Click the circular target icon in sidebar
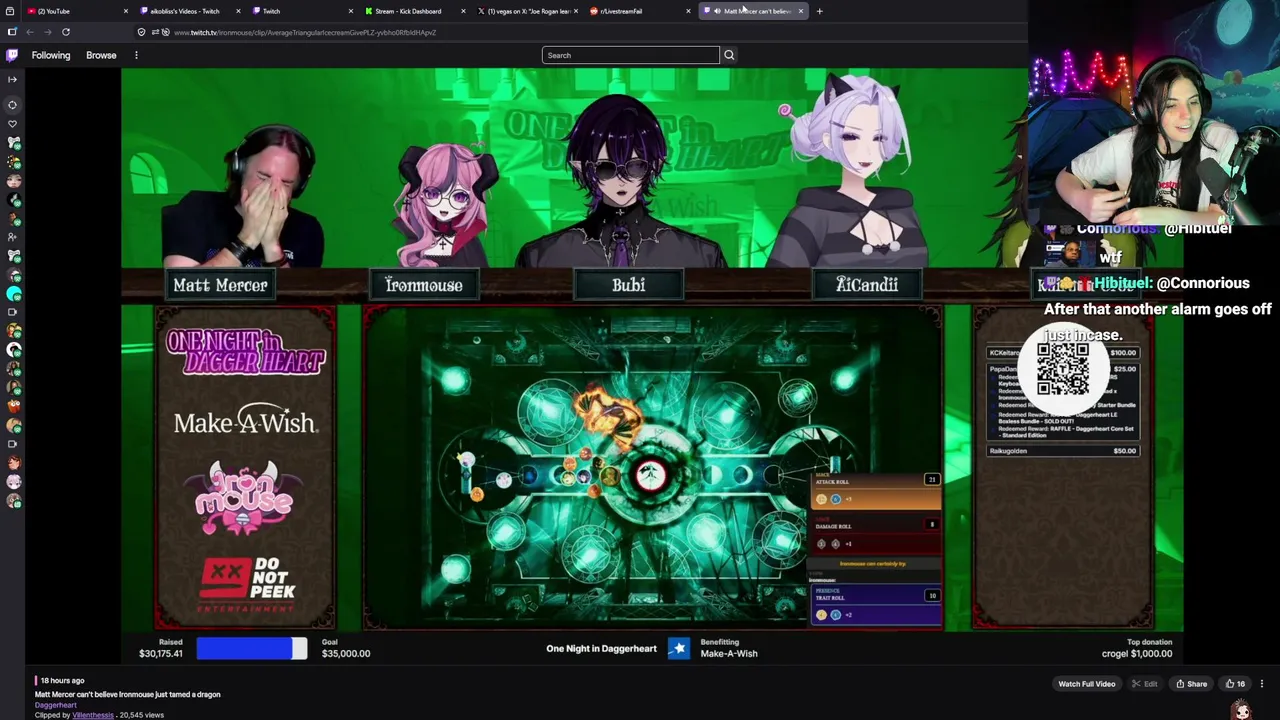The height and width of the screenshot is (720, 1280). [12, 104]
